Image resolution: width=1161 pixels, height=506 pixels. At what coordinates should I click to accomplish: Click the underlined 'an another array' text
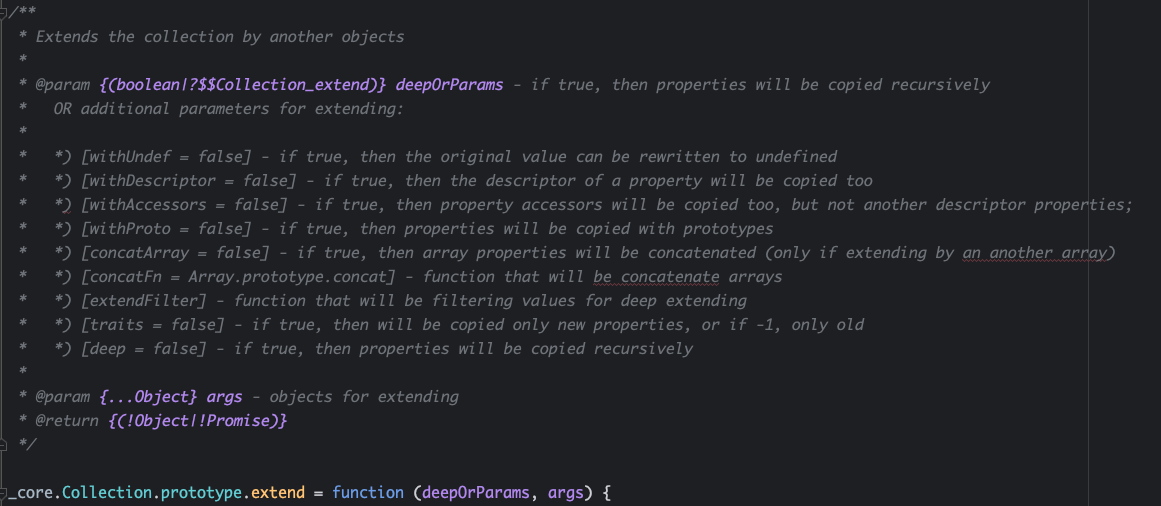(1034, 253)
